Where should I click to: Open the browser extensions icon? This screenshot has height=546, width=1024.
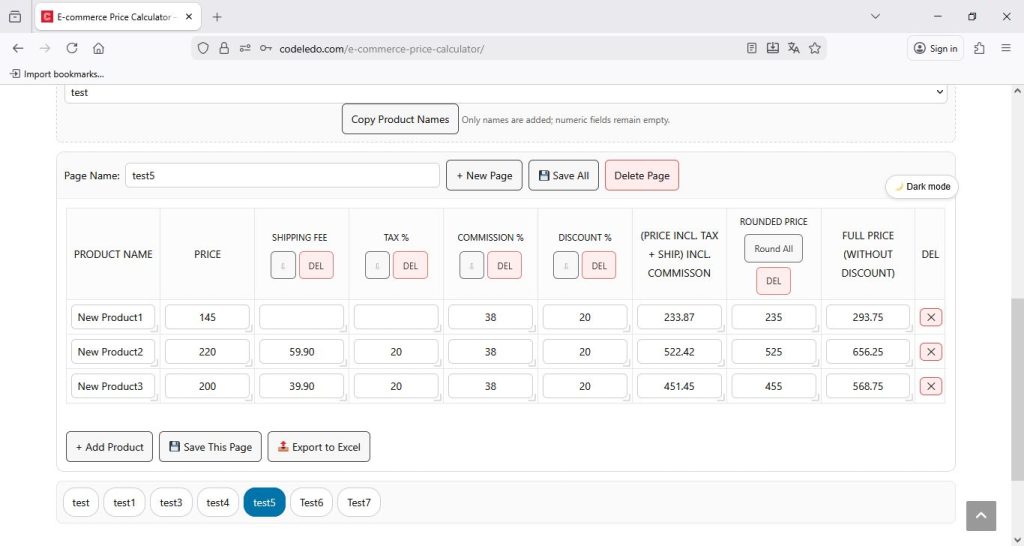click(979, 48)
